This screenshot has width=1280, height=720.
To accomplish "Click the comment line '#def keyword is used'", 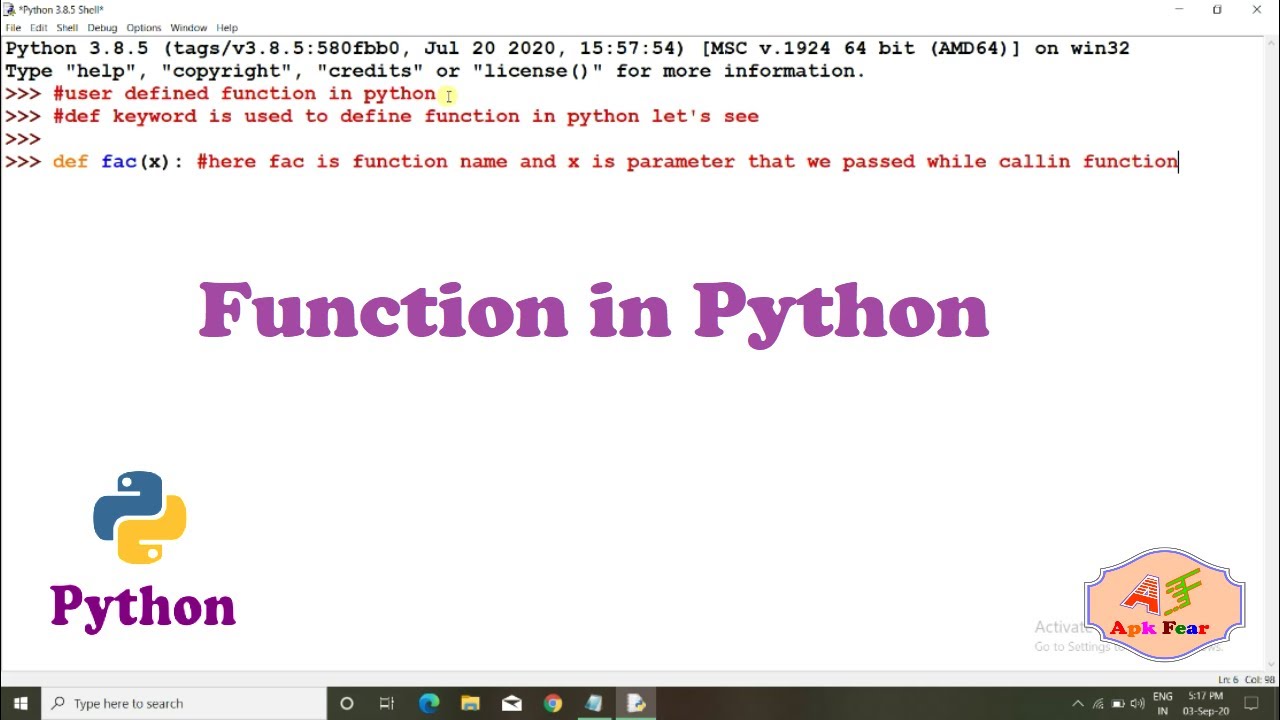I will tap(406, 116).
